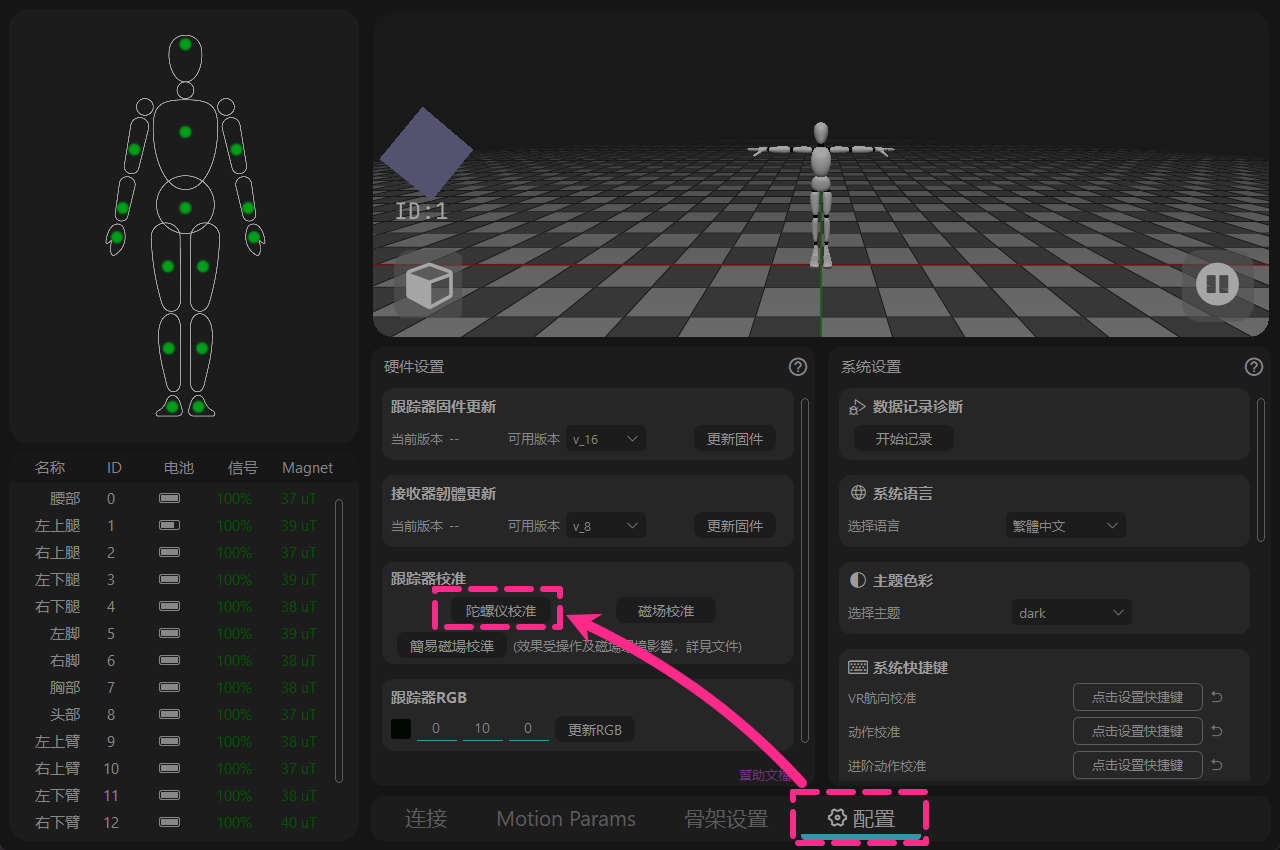The image size is (1280, 850).
Task: Open the 选择主题 dark dropdown
Action: pos(1071,612)
